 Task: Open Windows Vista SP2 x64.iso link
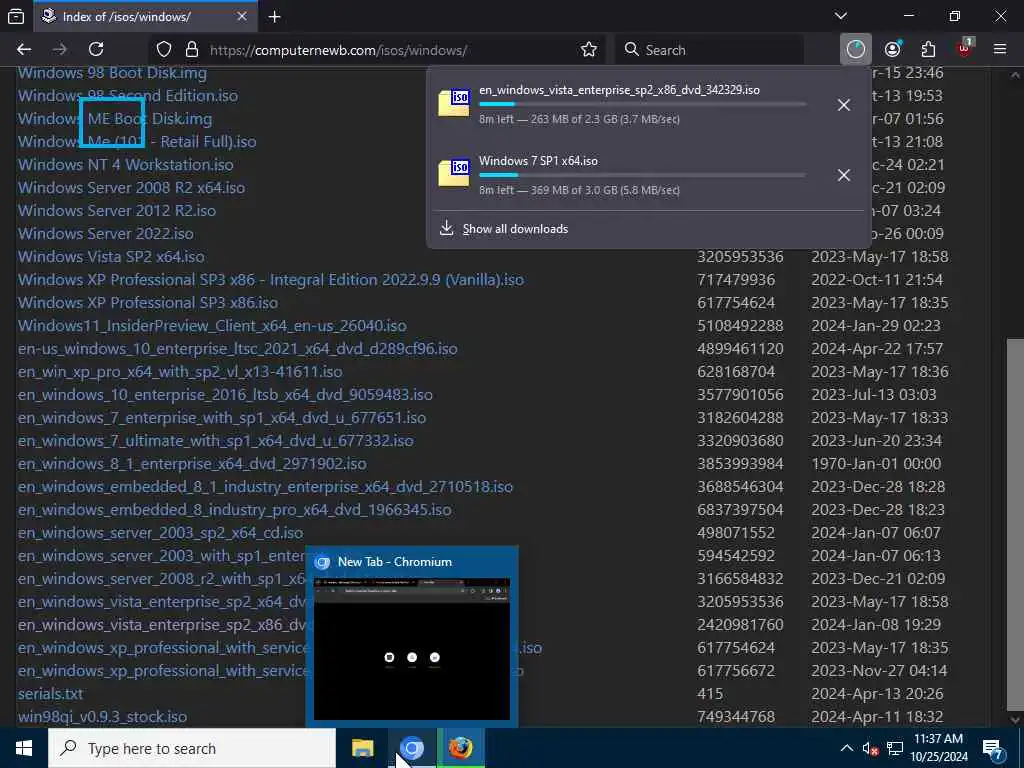pyautogui.click(x=111, y=256)
